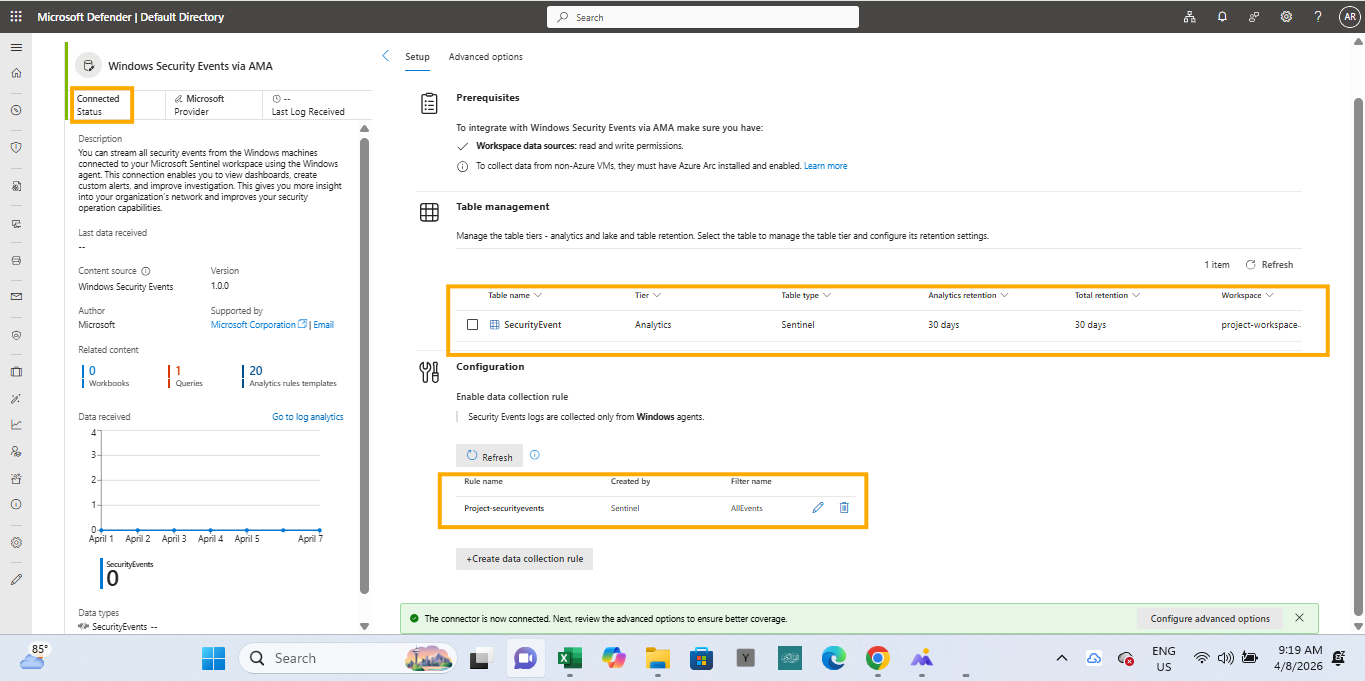Delete the Project-securityevents rule trash icon
Image resolution: width=1365 pixels, height=681 pixels.
(844, 508)
